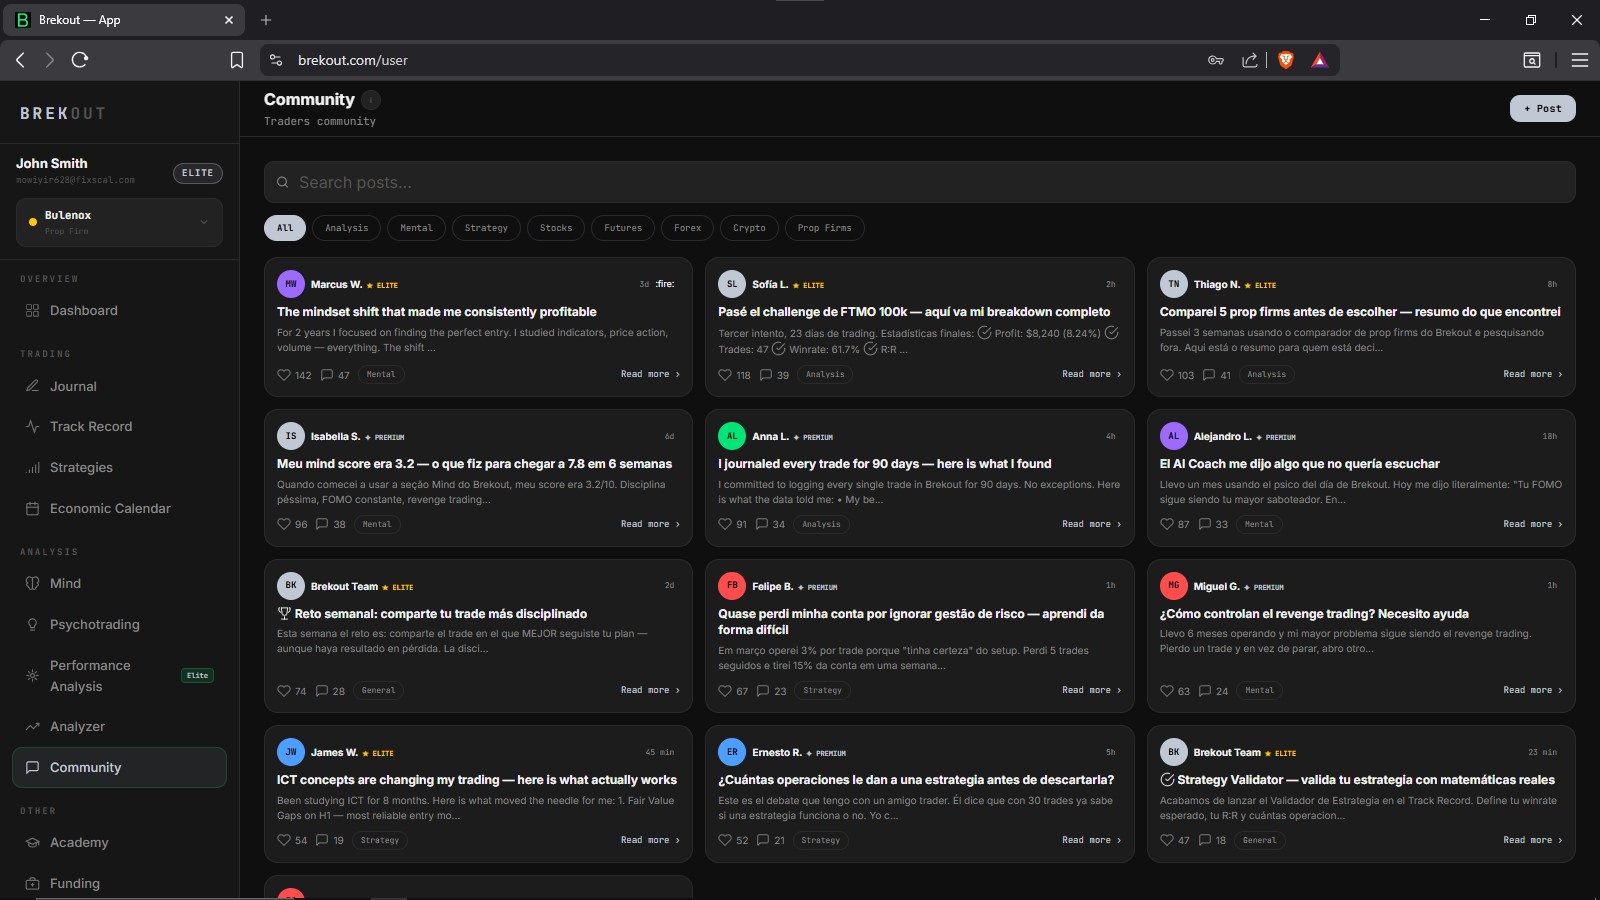This screenshot has width=1600, height=900.
Task: Open the Economic Calendar icon
Action: pos(32,509)
